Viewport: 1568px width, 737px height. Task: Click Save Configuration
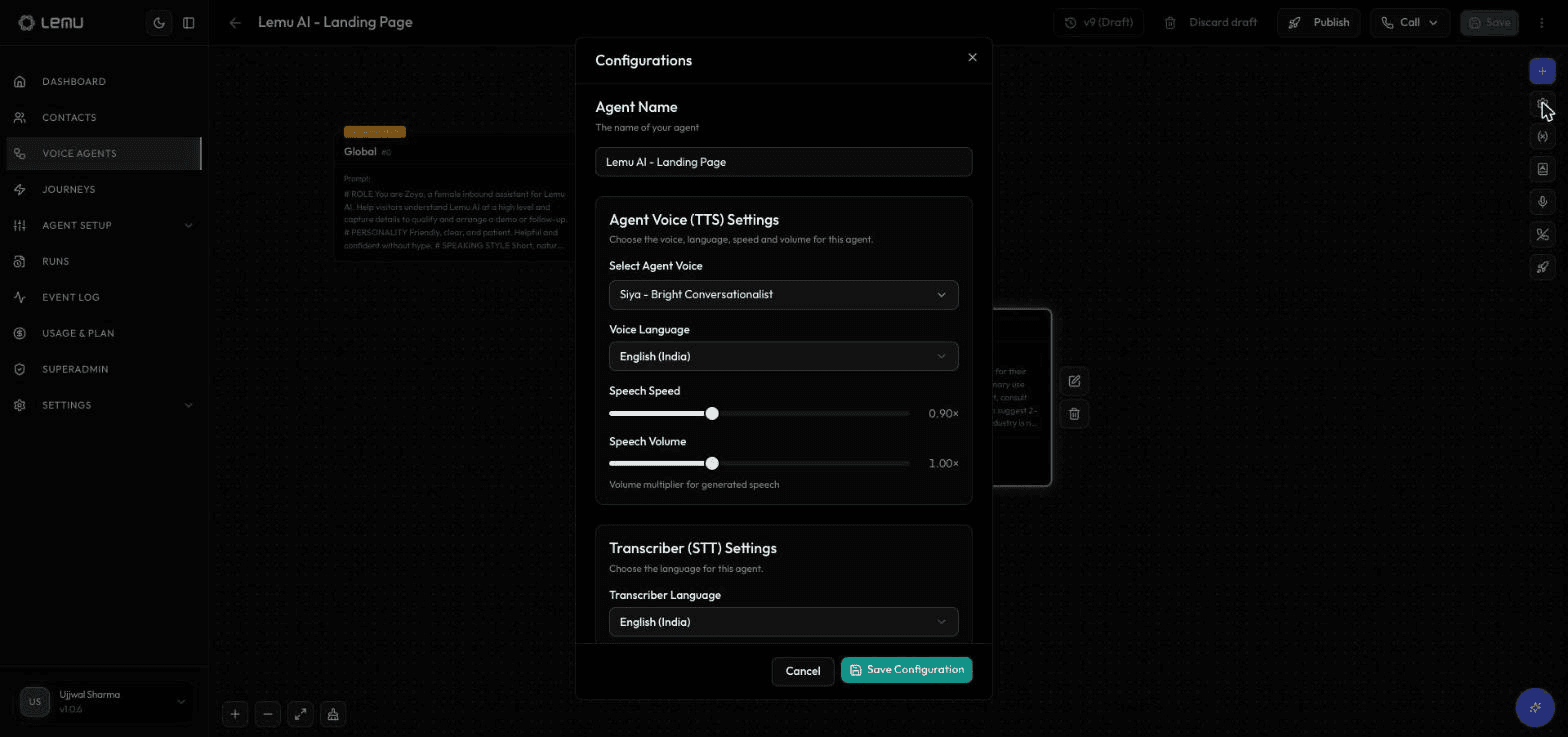pos(906,670)
